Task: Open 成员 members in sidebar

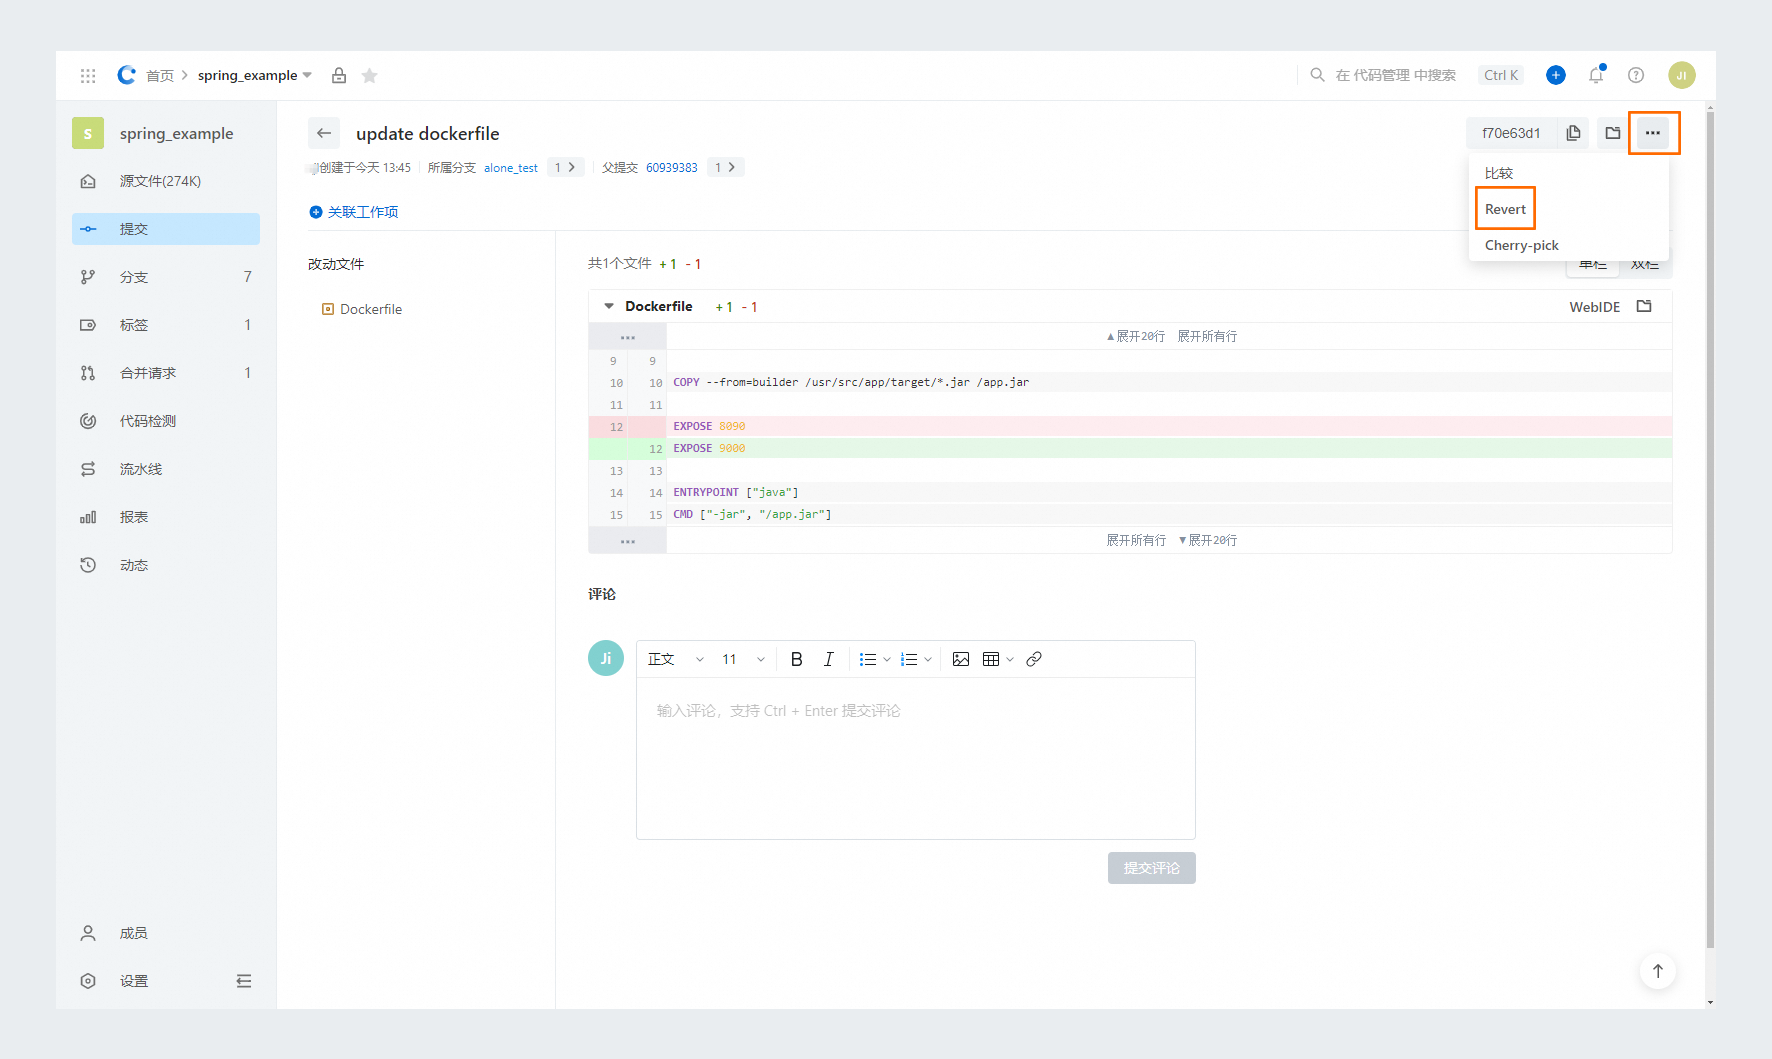Action: [x=166, y=933]
